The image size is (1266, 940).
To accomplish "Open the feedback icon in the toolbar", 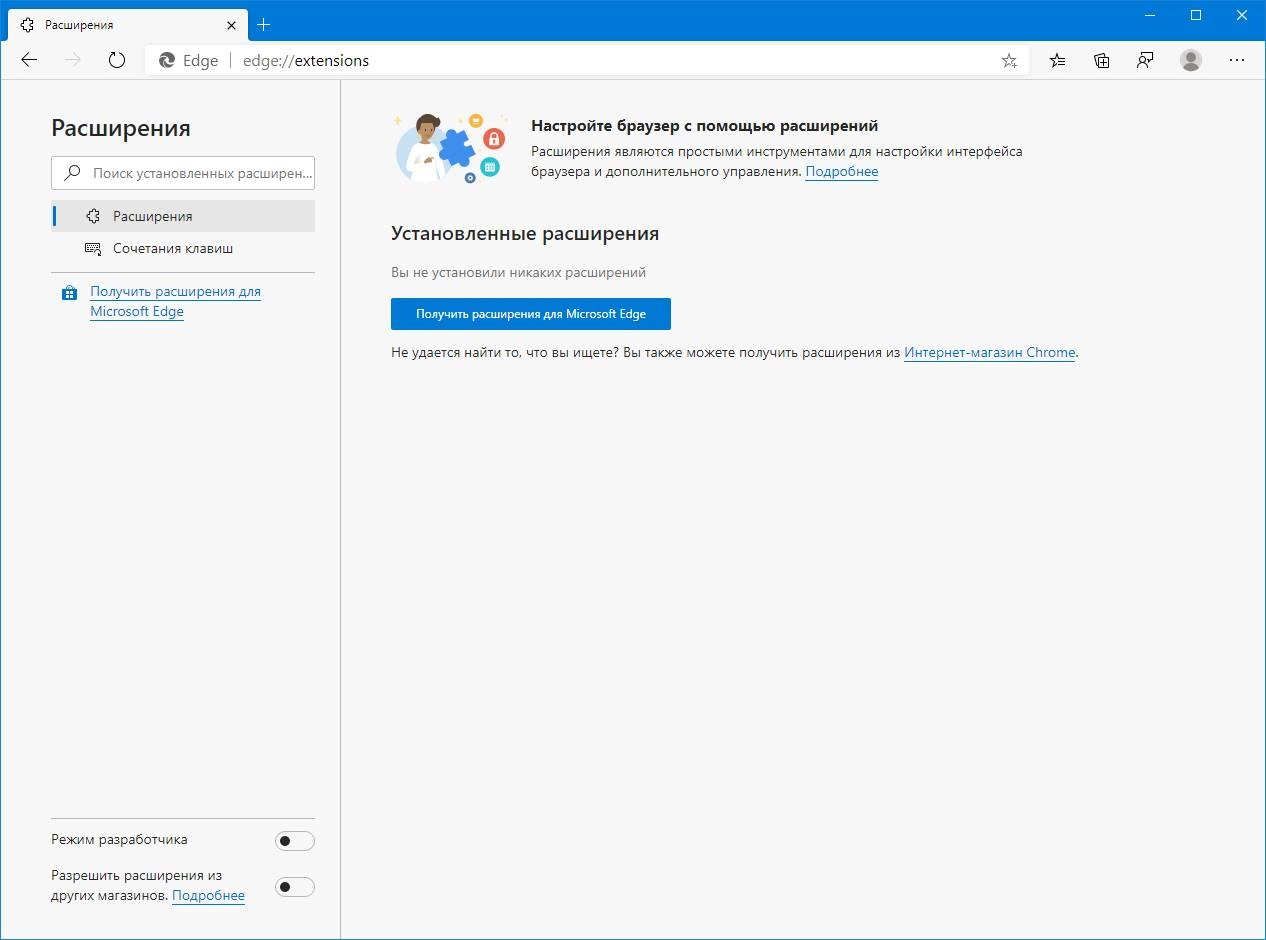I will coord(1145,60).
